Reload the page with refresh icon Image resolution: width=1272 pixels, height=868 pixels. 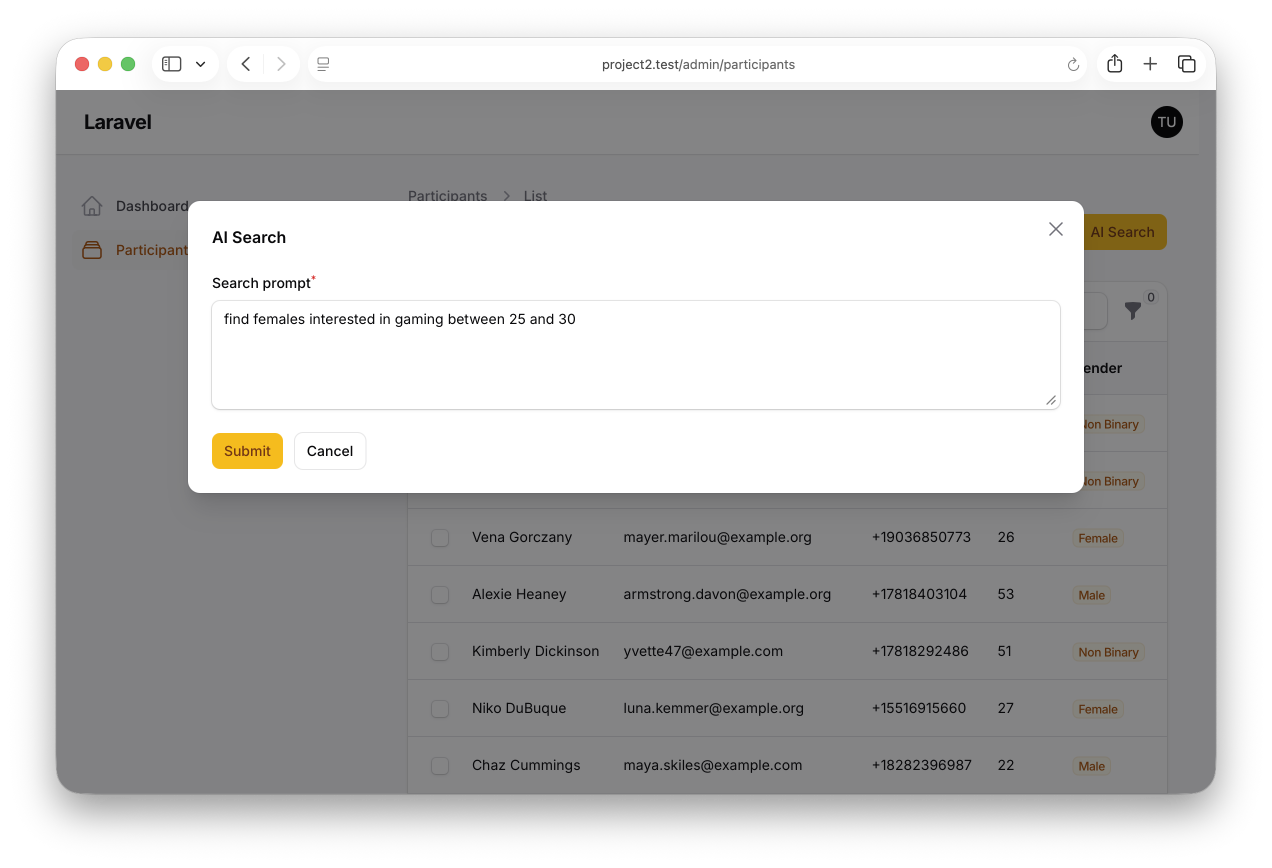tap(1073, 65)
